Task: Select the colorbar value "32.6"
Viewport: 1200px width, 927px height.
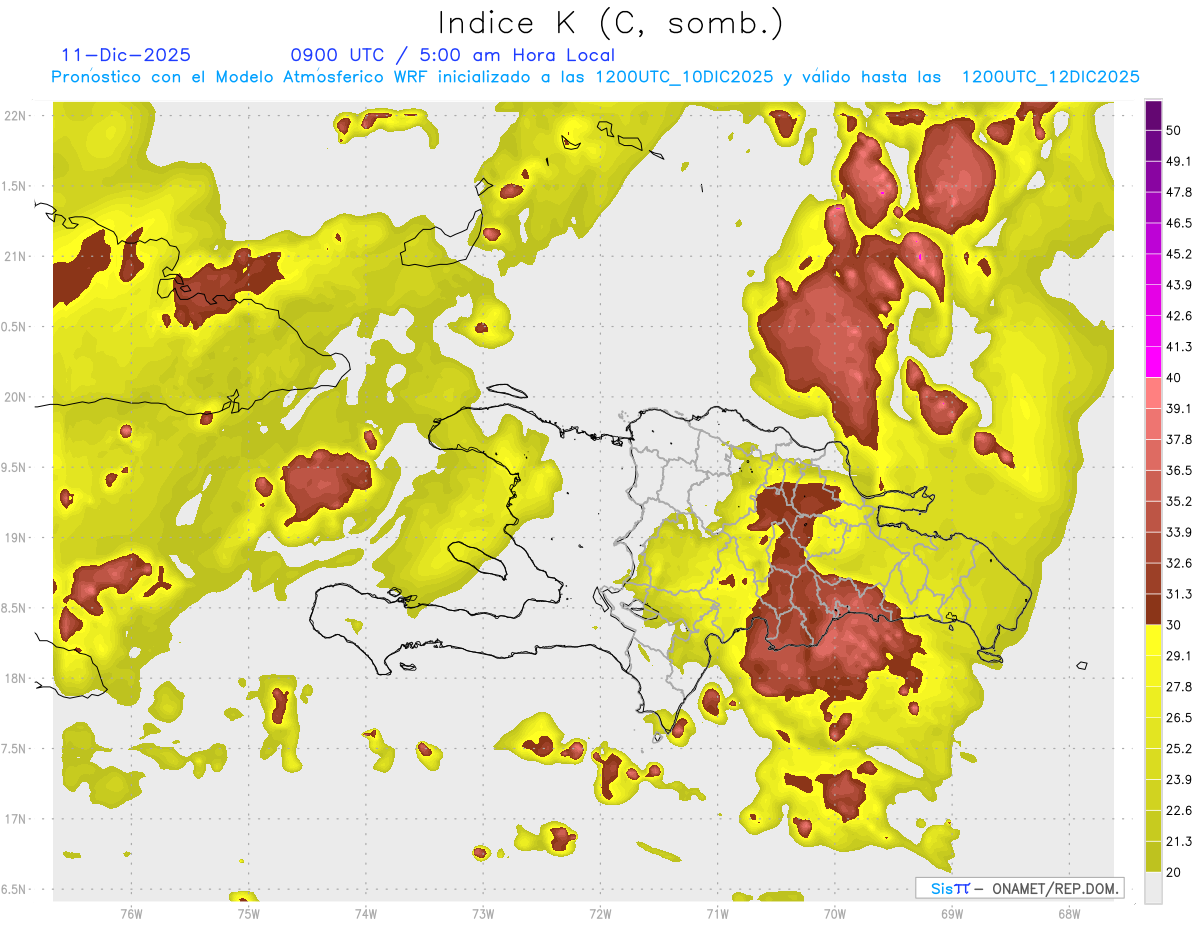Action: click(1179, 563)
